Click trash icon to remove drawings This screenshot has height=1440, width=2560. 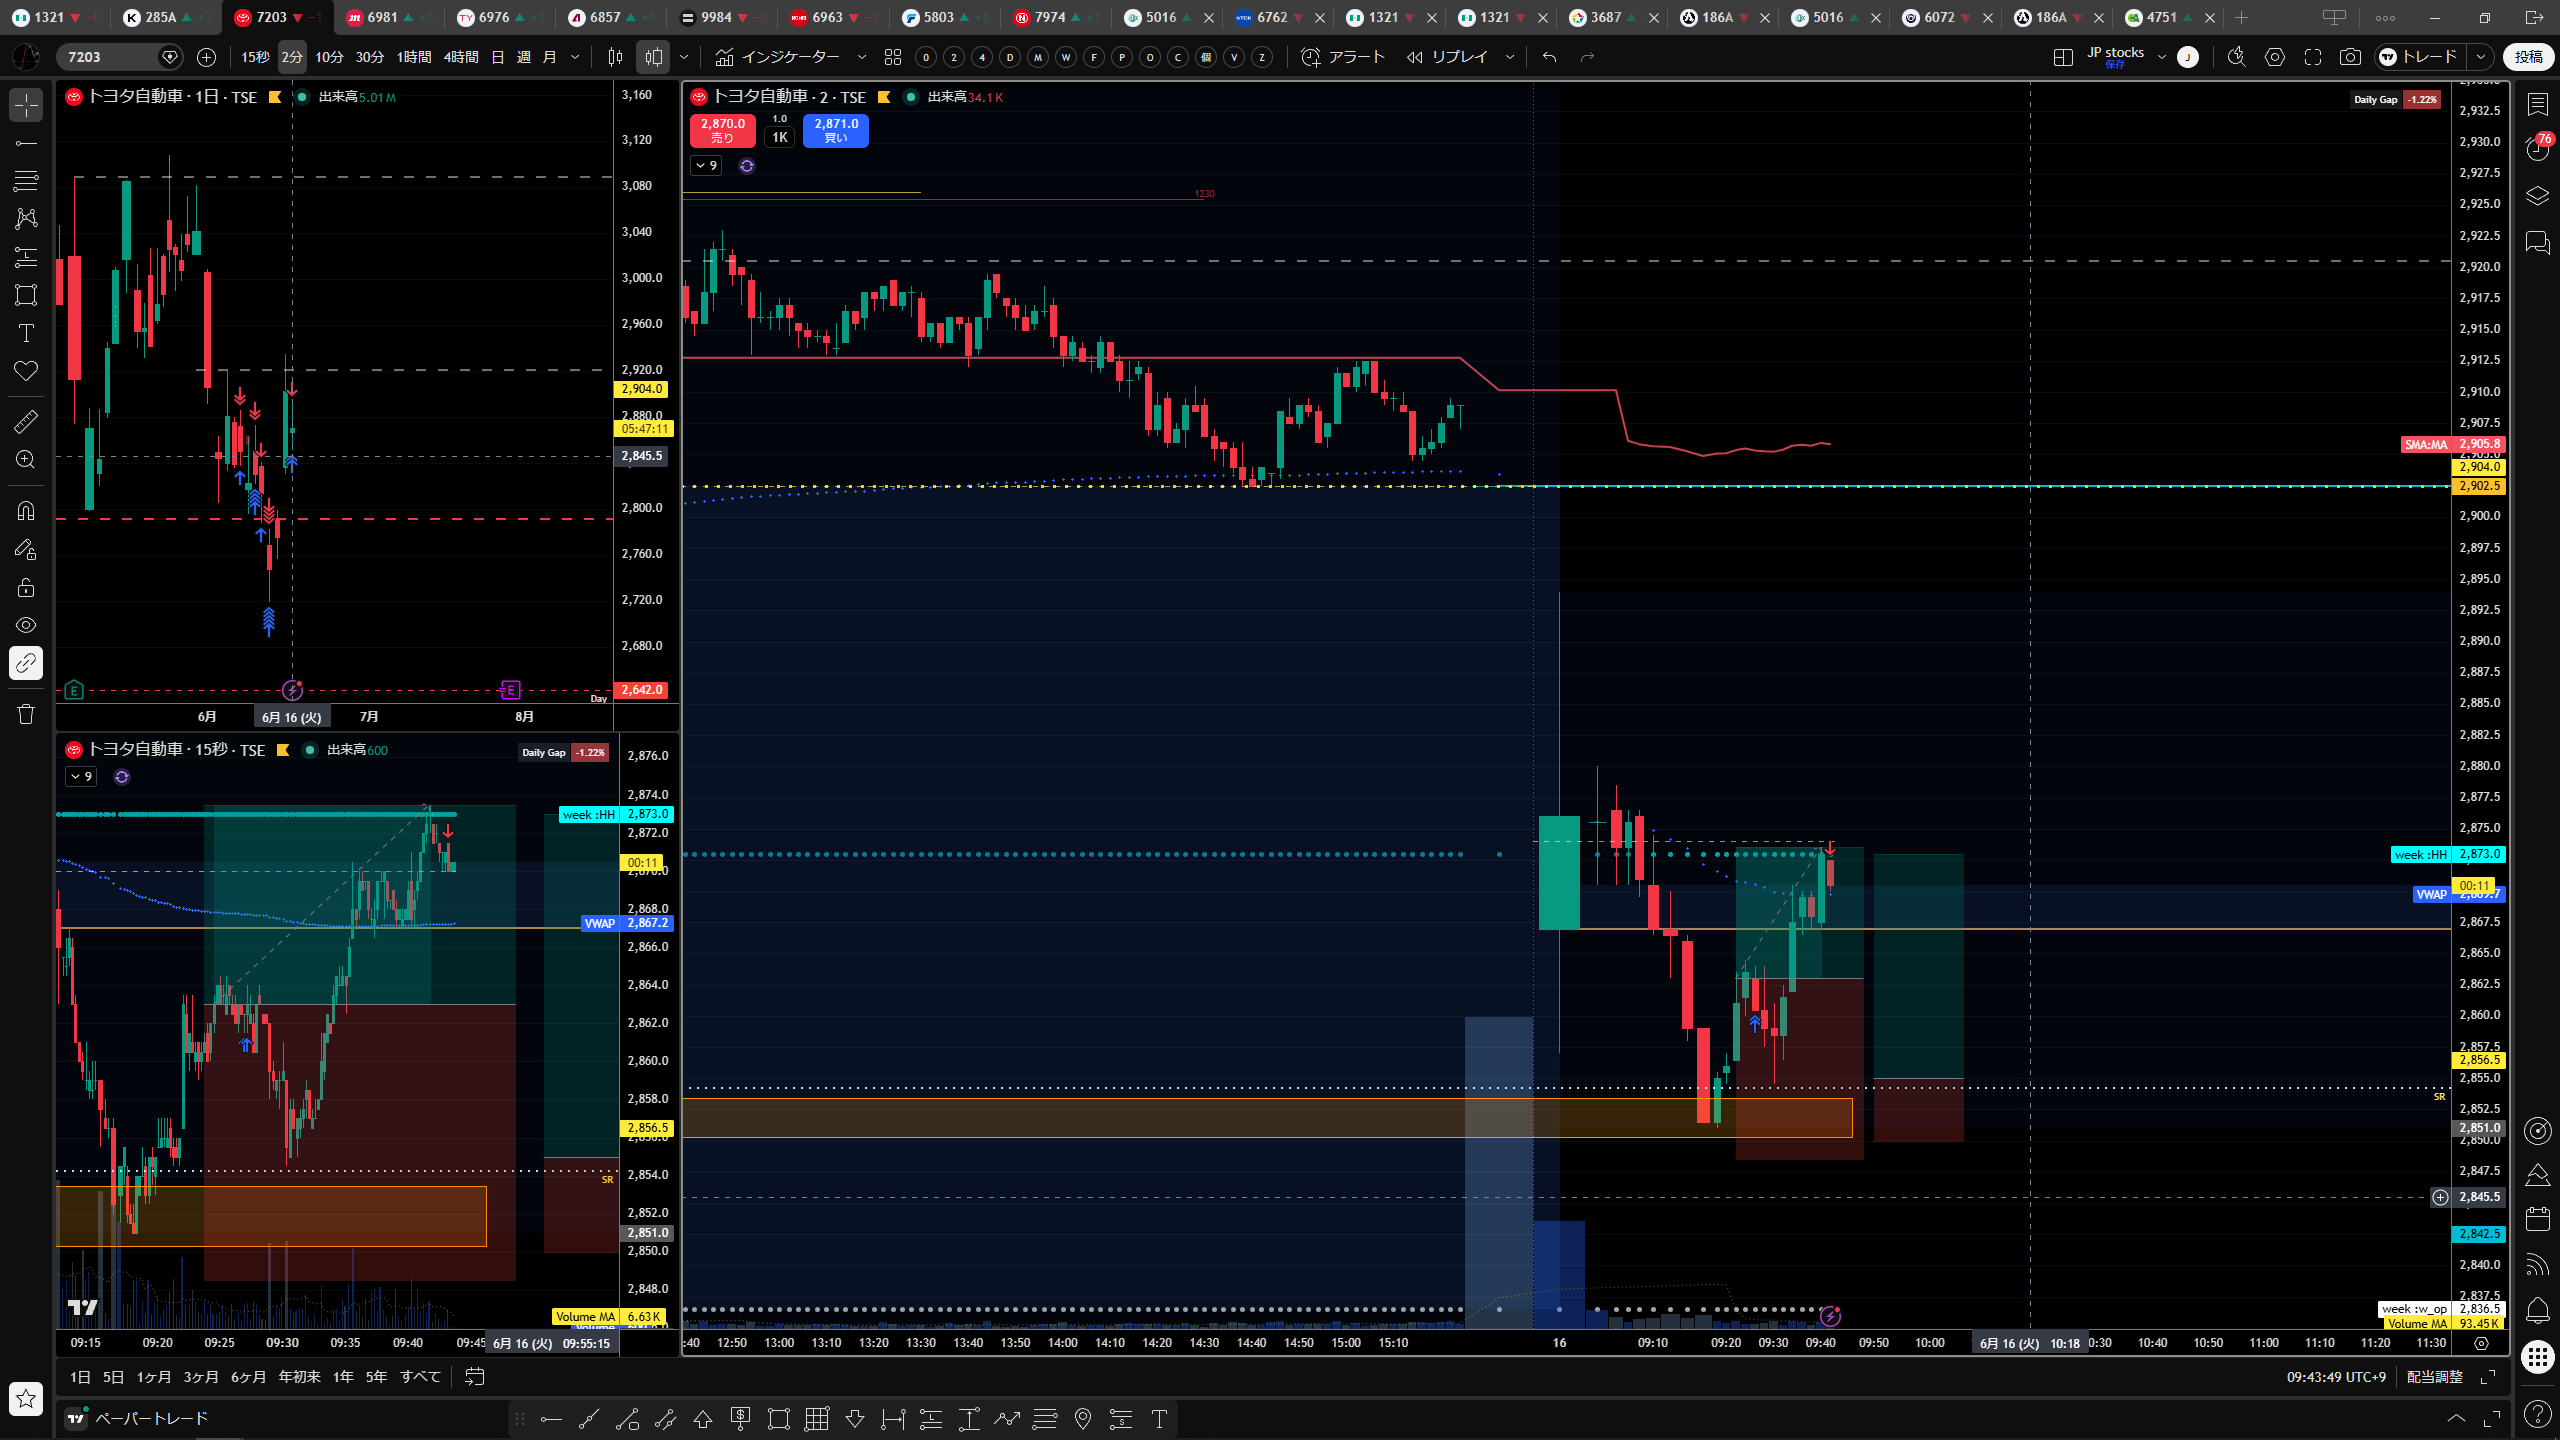pos(26,714)
